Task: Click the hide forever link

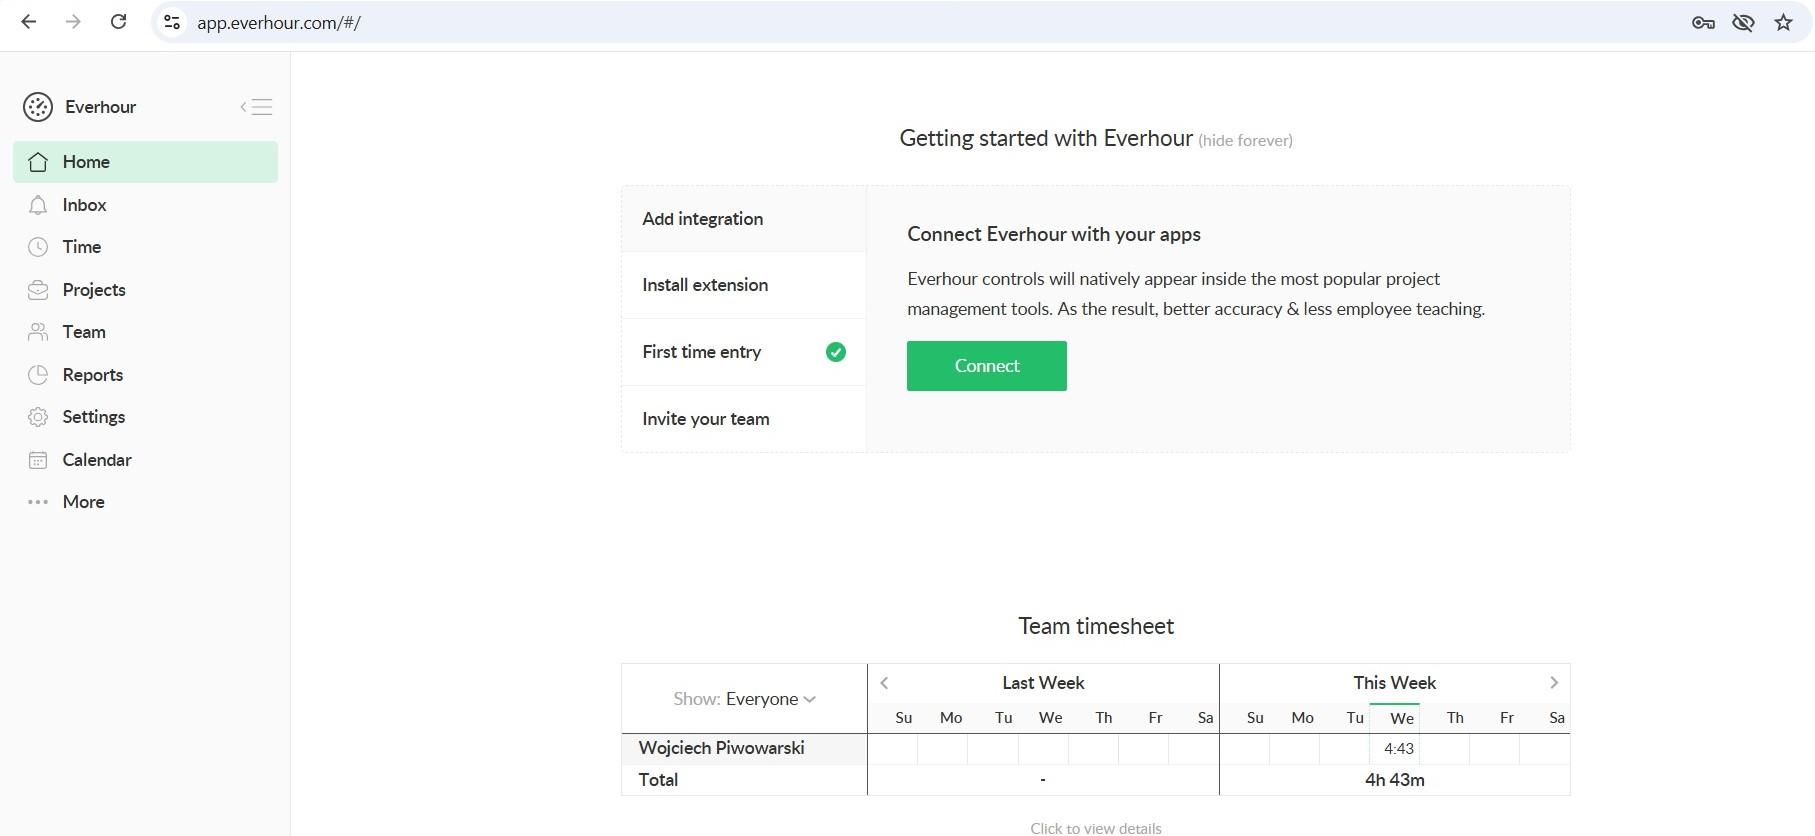Action: pyautogui.click(x=1245, y=141)
